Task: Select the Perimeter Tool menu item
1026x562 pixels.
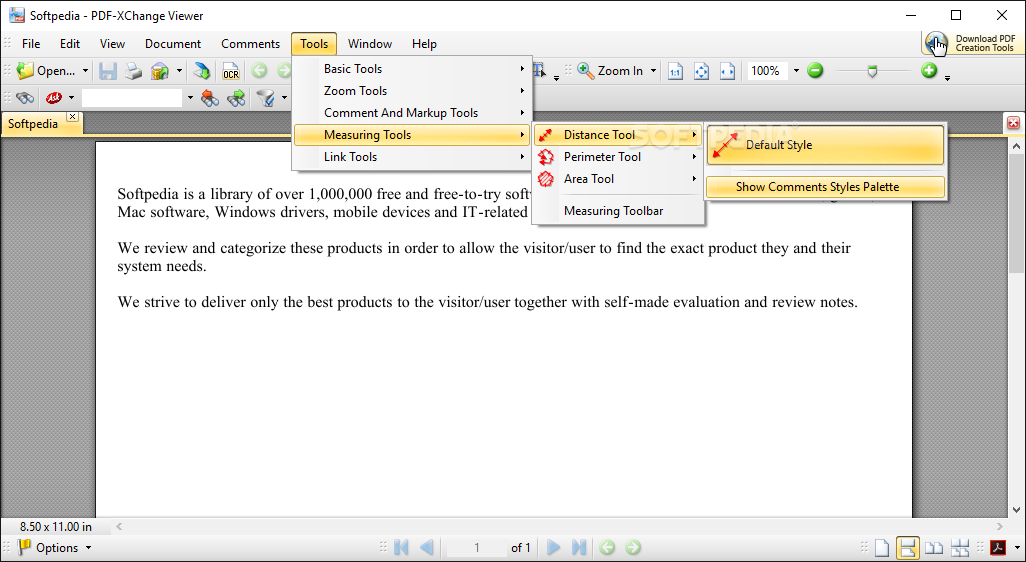Action: tap(618, 157)
